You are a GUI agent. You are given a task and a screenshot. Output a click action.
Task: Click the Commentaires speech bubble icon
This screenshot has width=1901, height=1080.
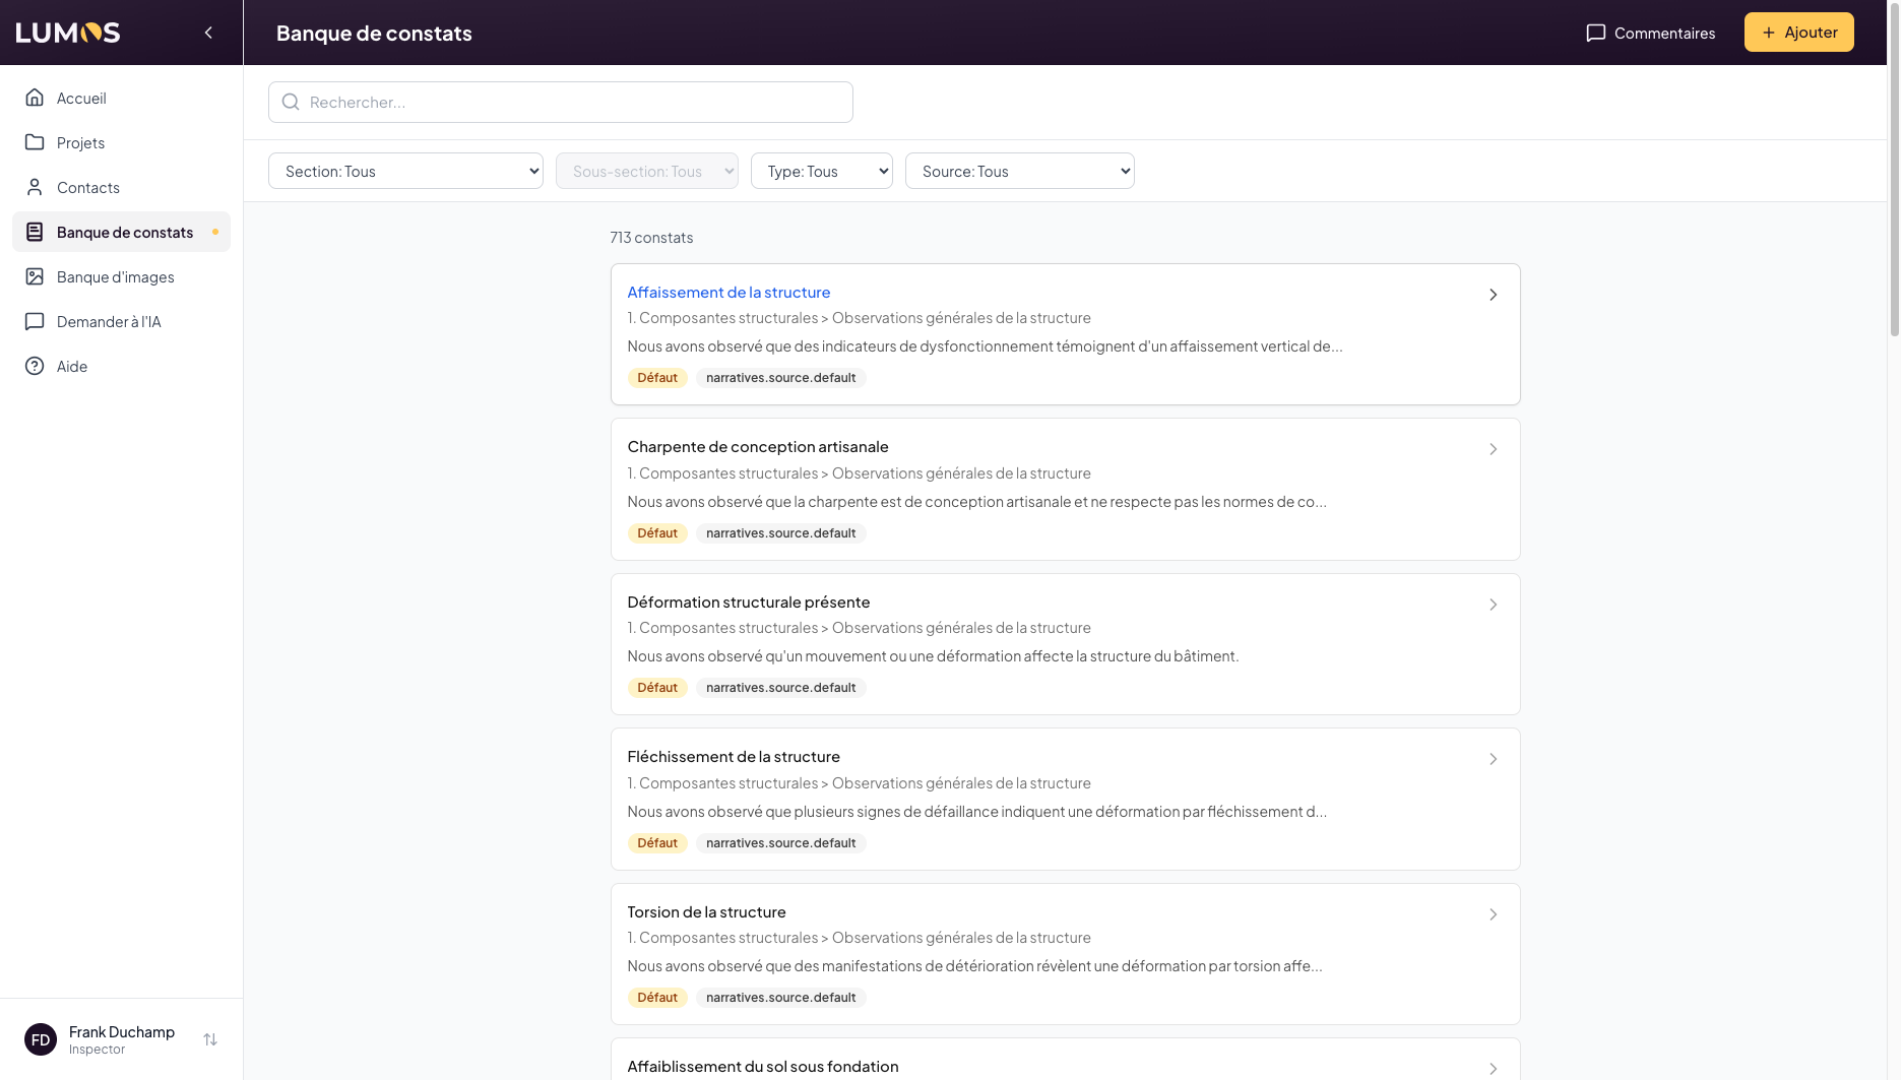point(1595,33)
